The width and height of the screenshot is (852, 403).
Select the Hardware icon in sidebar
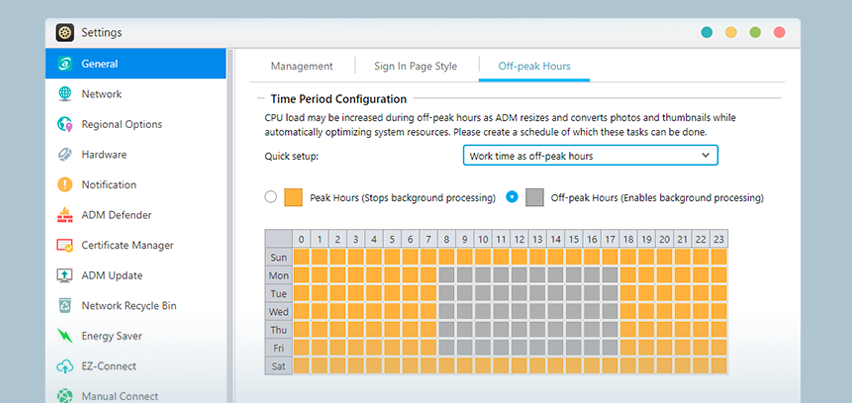(x=65, y=155)
